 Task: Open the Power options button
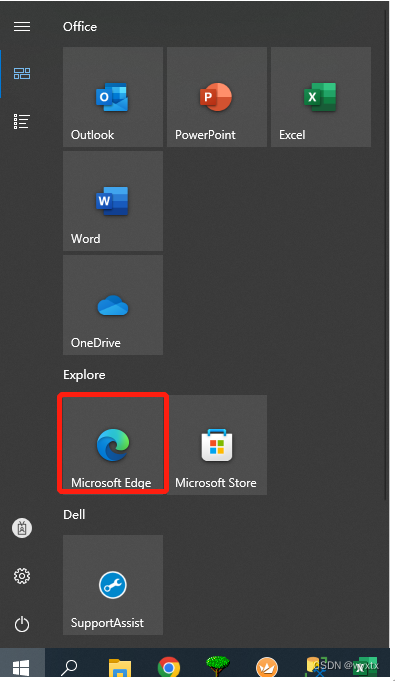22,625
